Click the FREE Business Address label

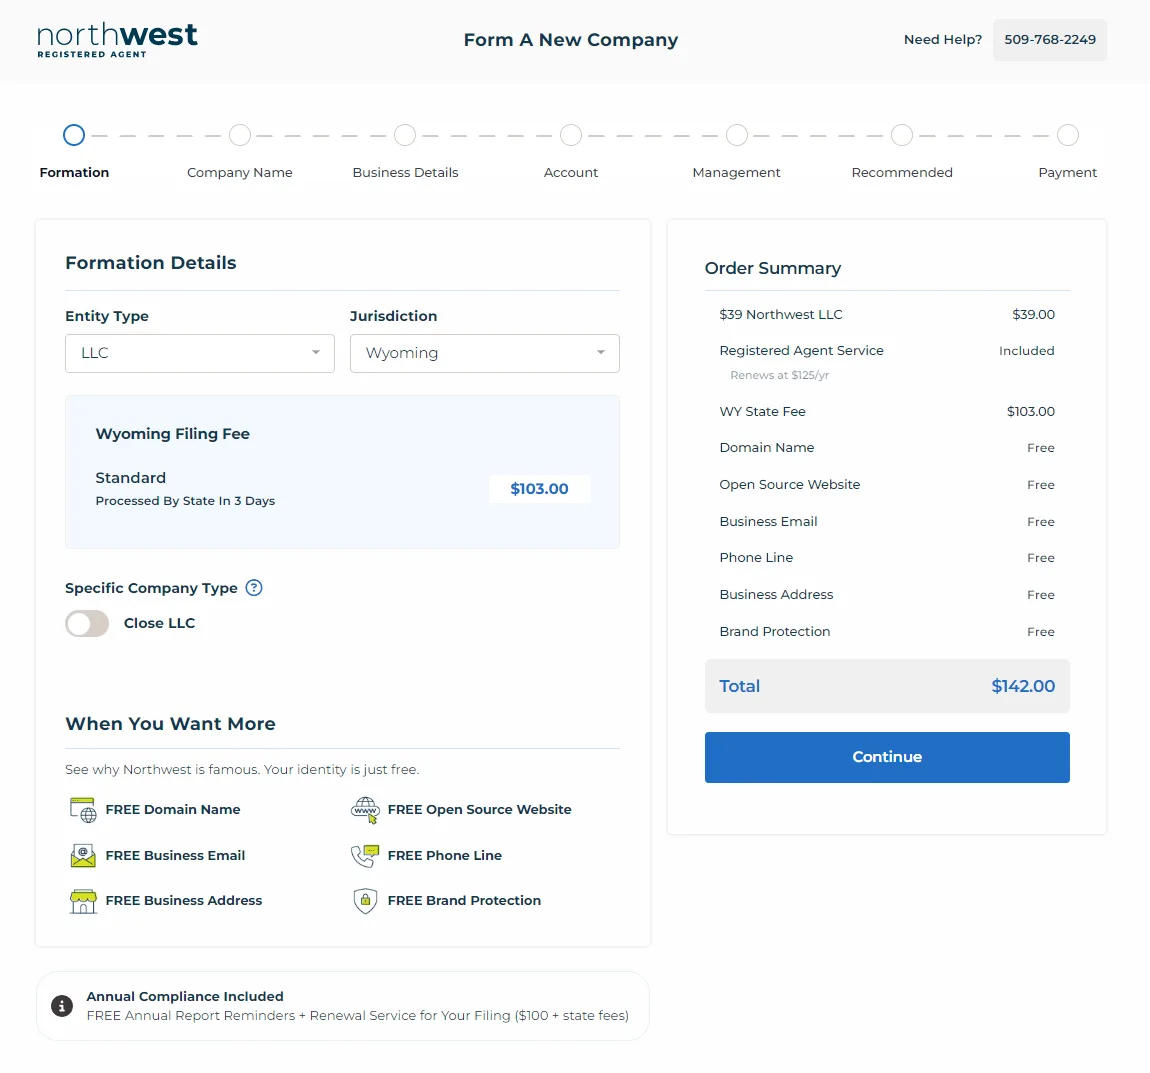point(183,901)
